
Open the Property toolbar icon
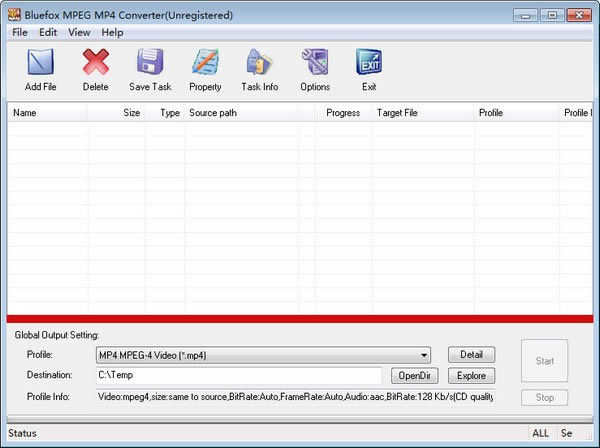tap(205, 62)
